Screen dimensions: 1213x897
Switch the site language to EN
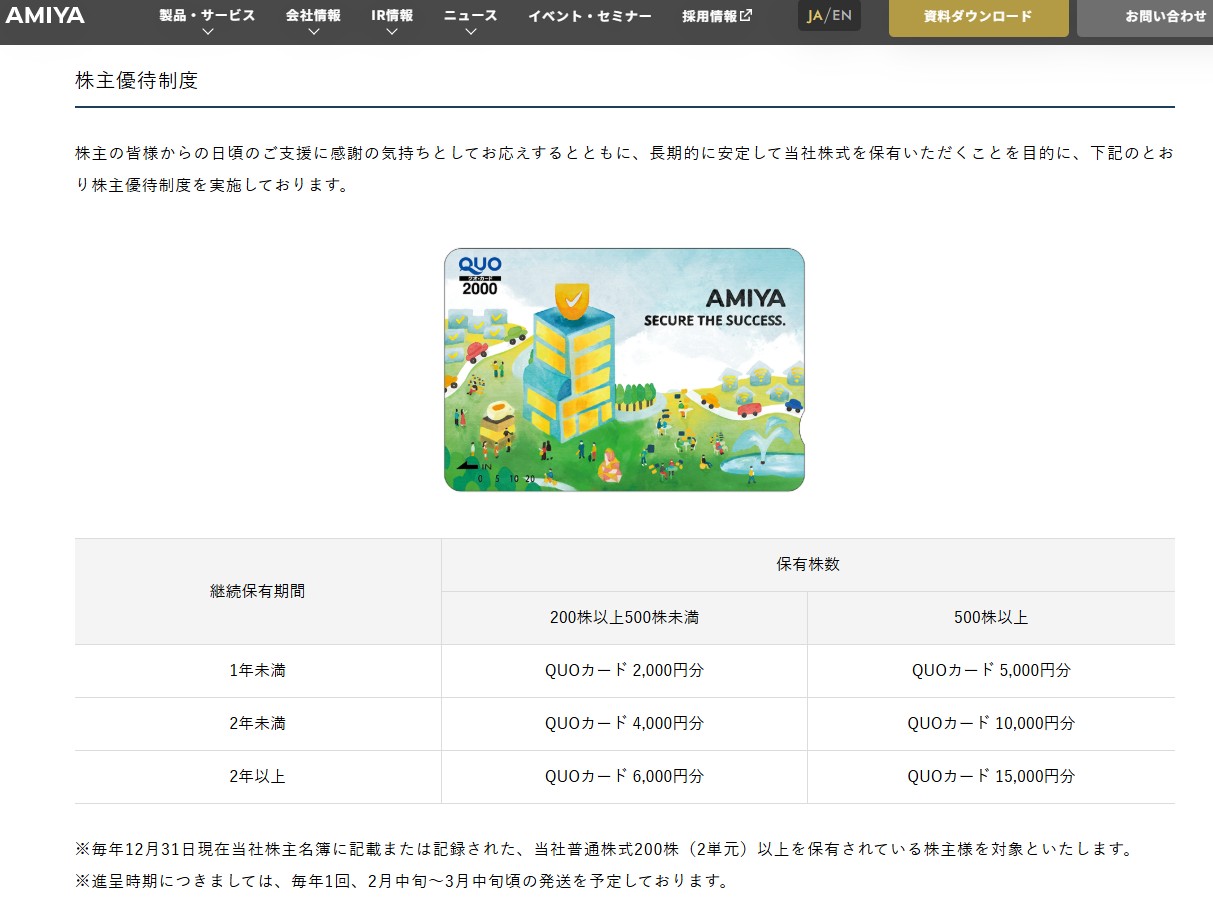point(842,15)
